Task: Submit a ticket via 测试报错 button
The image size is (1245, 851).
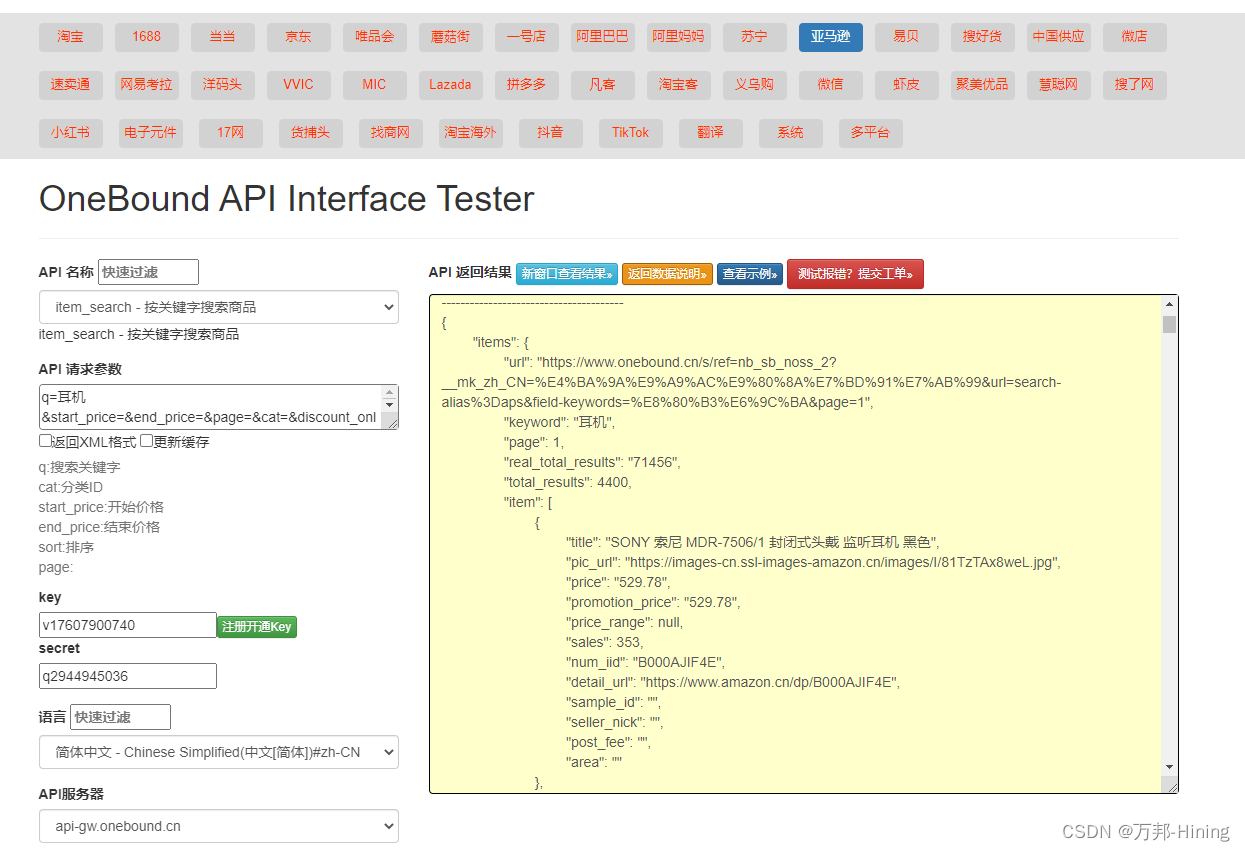Action: point(855,274)
